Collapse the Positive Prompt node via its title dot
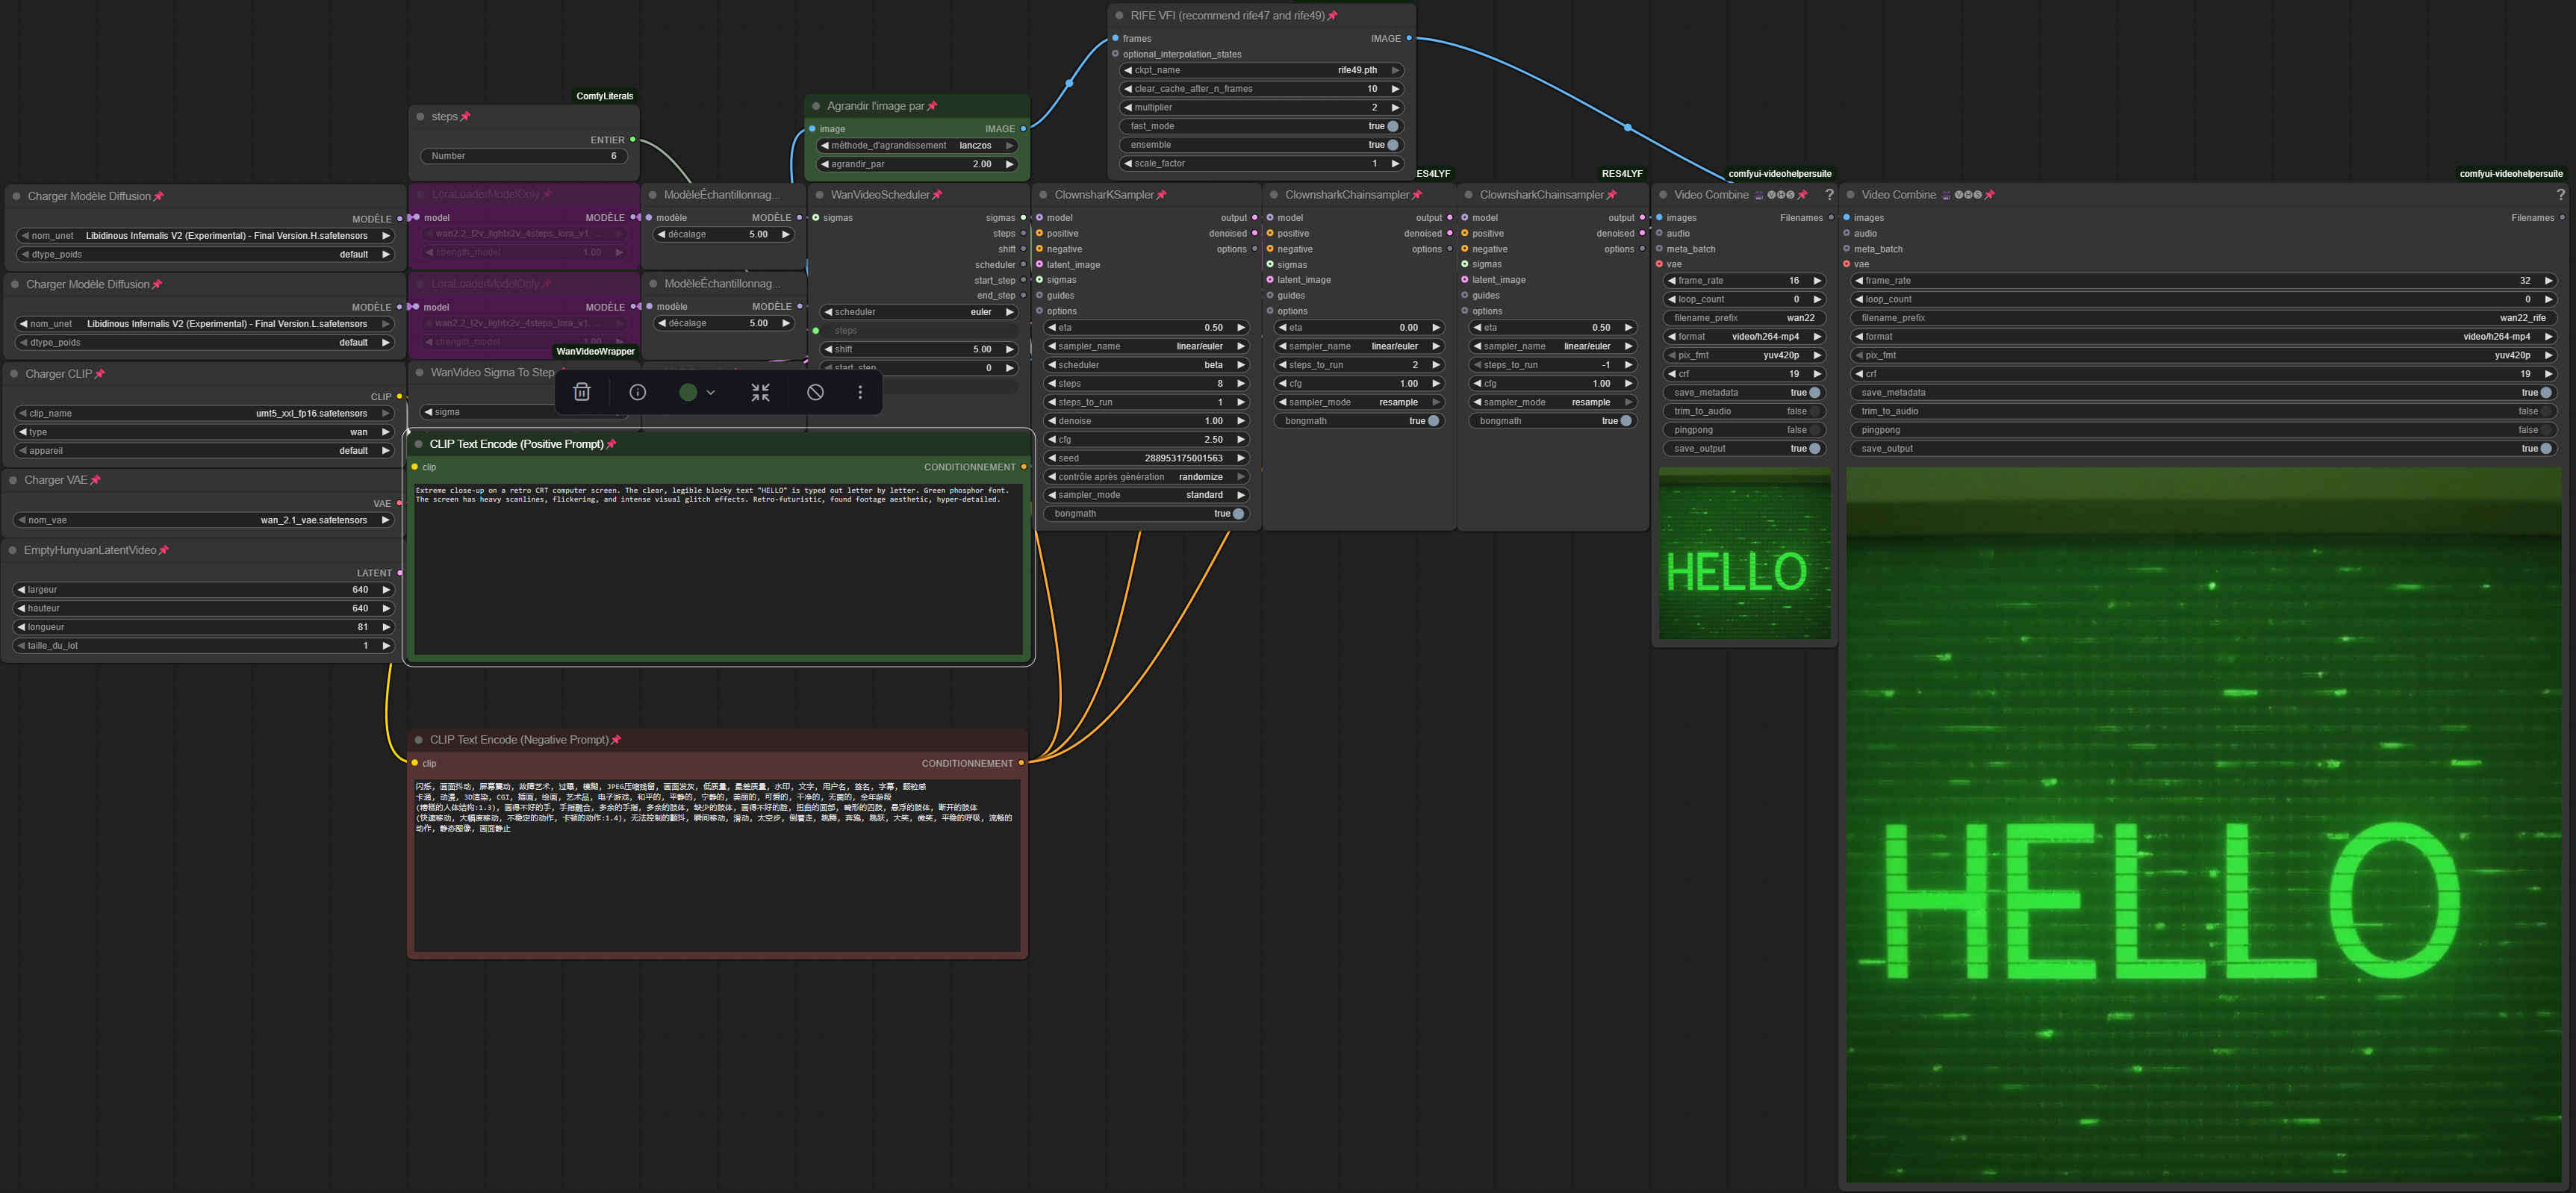This screenshot has height=1193, width=2576. (x=418, y=444)
